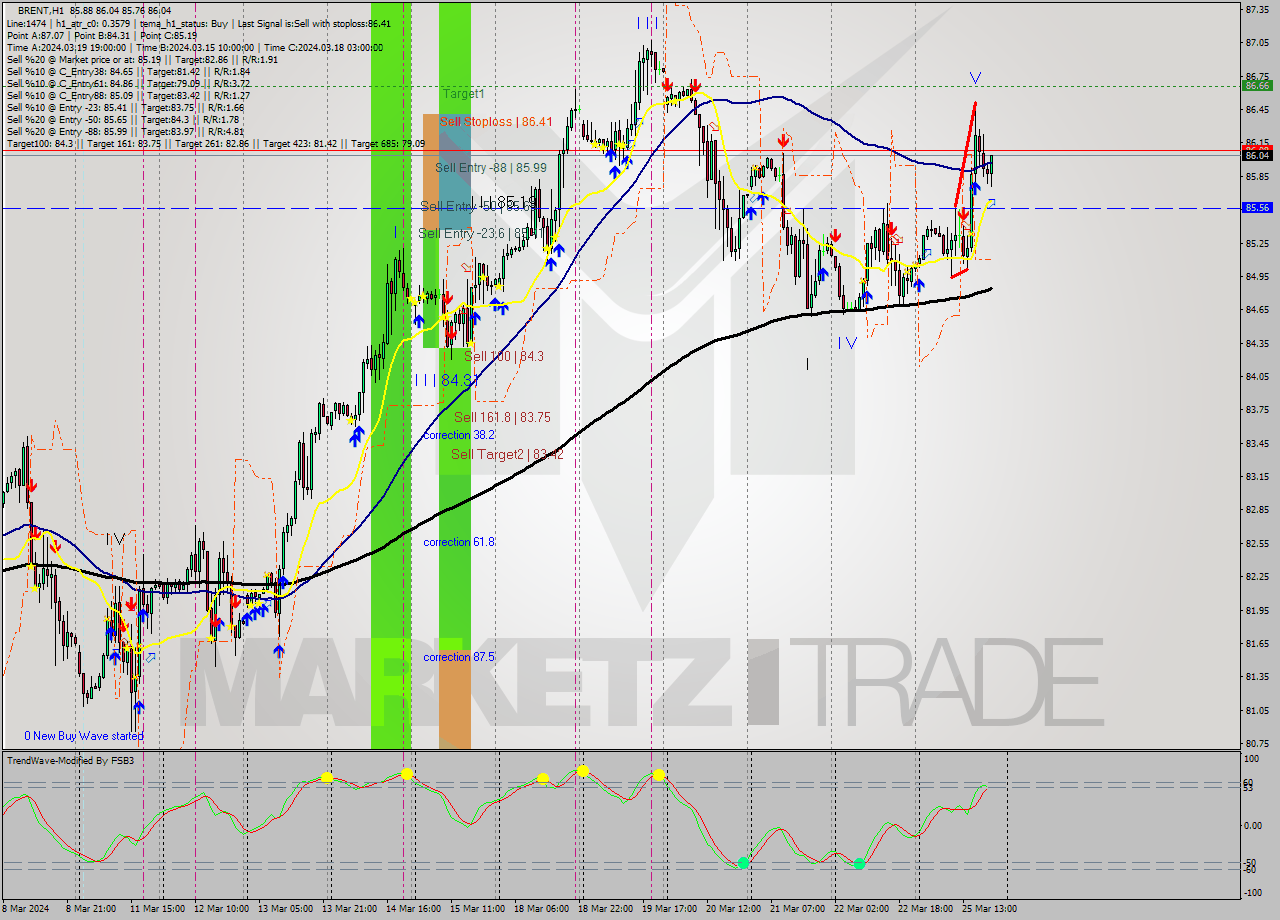1280x920 pixels.
Task: Click the 'Sell Target2 | 83.42' label
Action: tap(507, 454)
